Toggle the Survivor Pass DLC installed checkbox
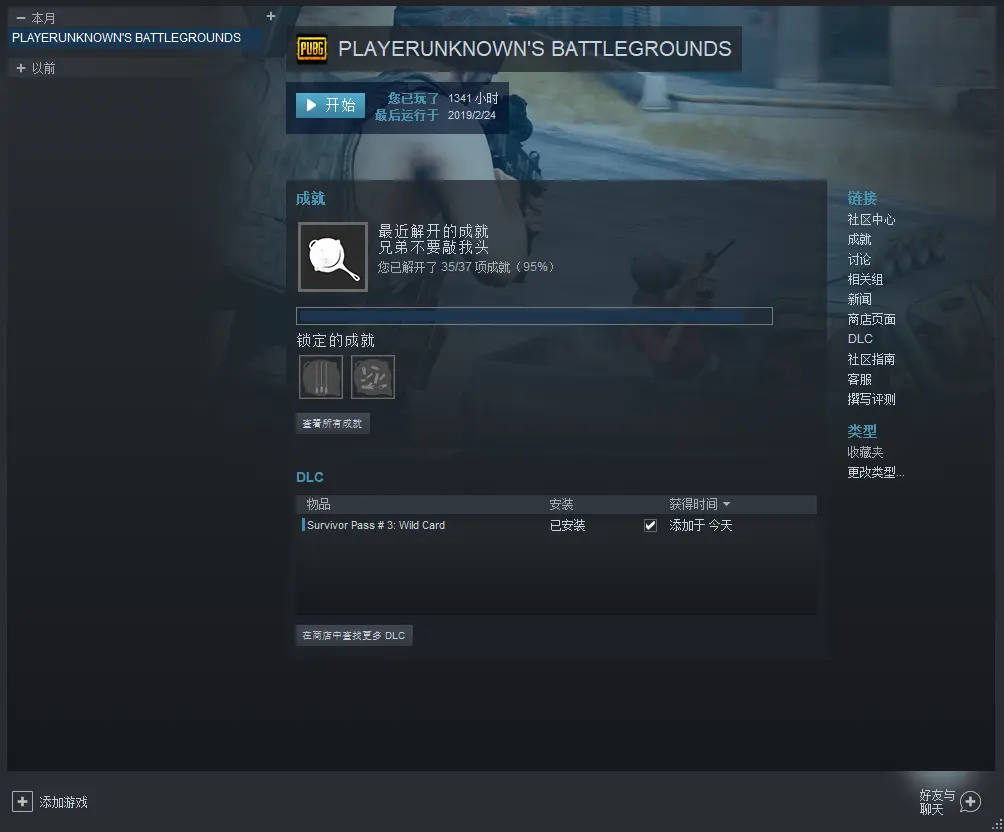The width and height of the screenshot is (1004, 832). (650, 525)
